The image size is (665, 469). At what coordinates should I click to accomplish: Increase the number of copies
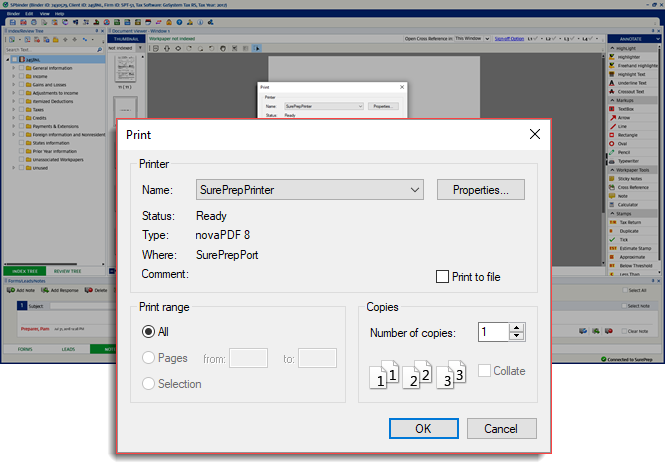516,327
